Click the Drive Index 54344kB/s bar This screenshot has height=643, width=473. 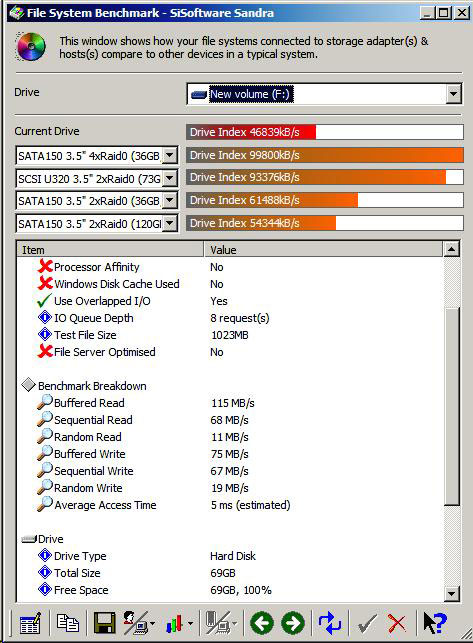pyautogui.click(x=324, y=223)
